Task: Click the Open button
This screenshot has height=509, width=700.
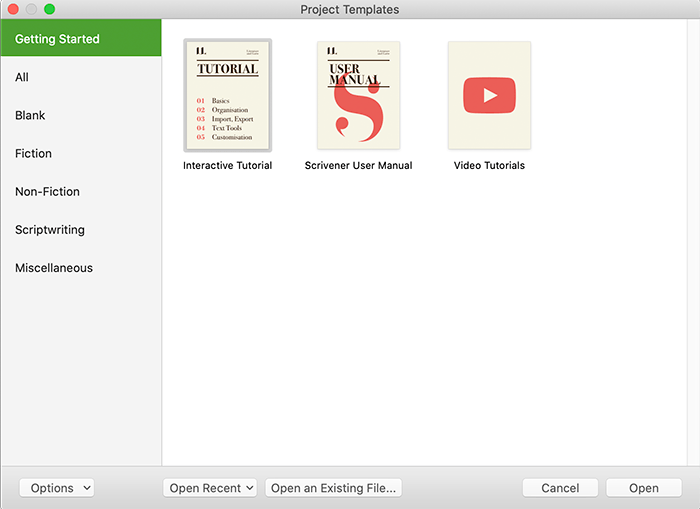Action: (x=644, y=488)
